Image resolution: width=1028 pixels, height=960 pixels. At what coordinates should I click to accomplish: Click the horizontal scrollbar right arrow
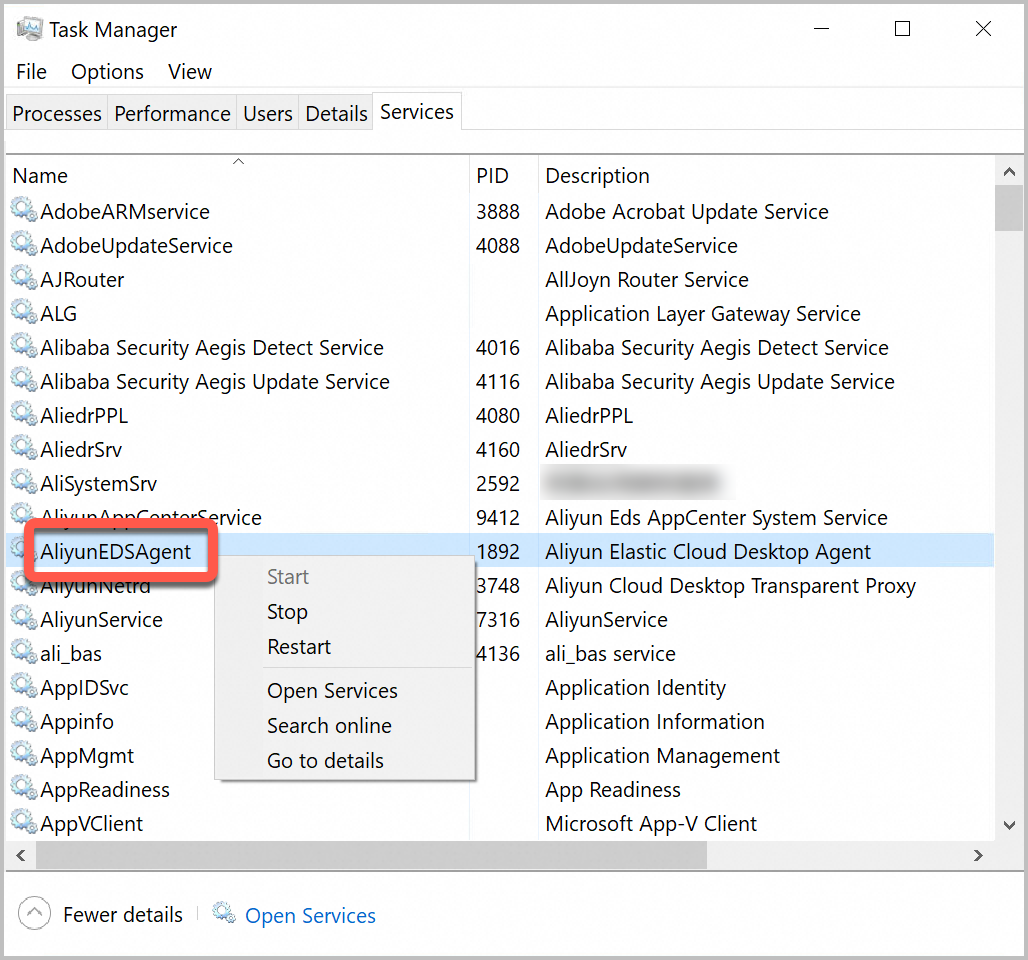[x=978, y=855]
